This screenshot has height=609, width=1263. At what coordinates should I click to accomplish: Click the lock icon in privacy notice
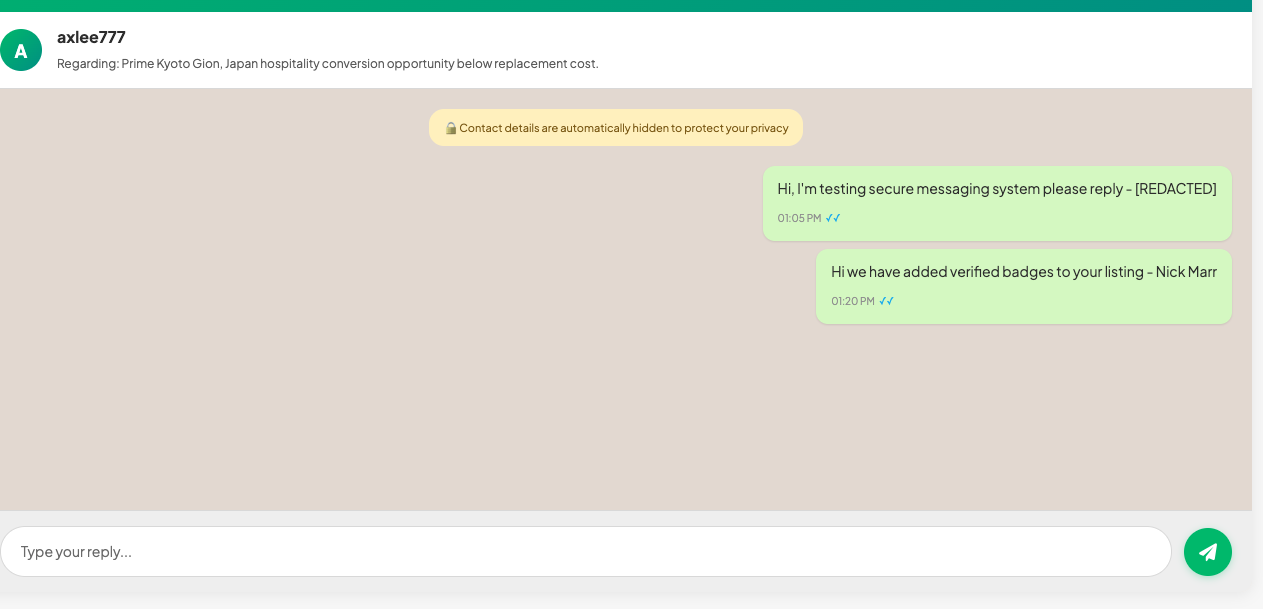tap(451, 128)
